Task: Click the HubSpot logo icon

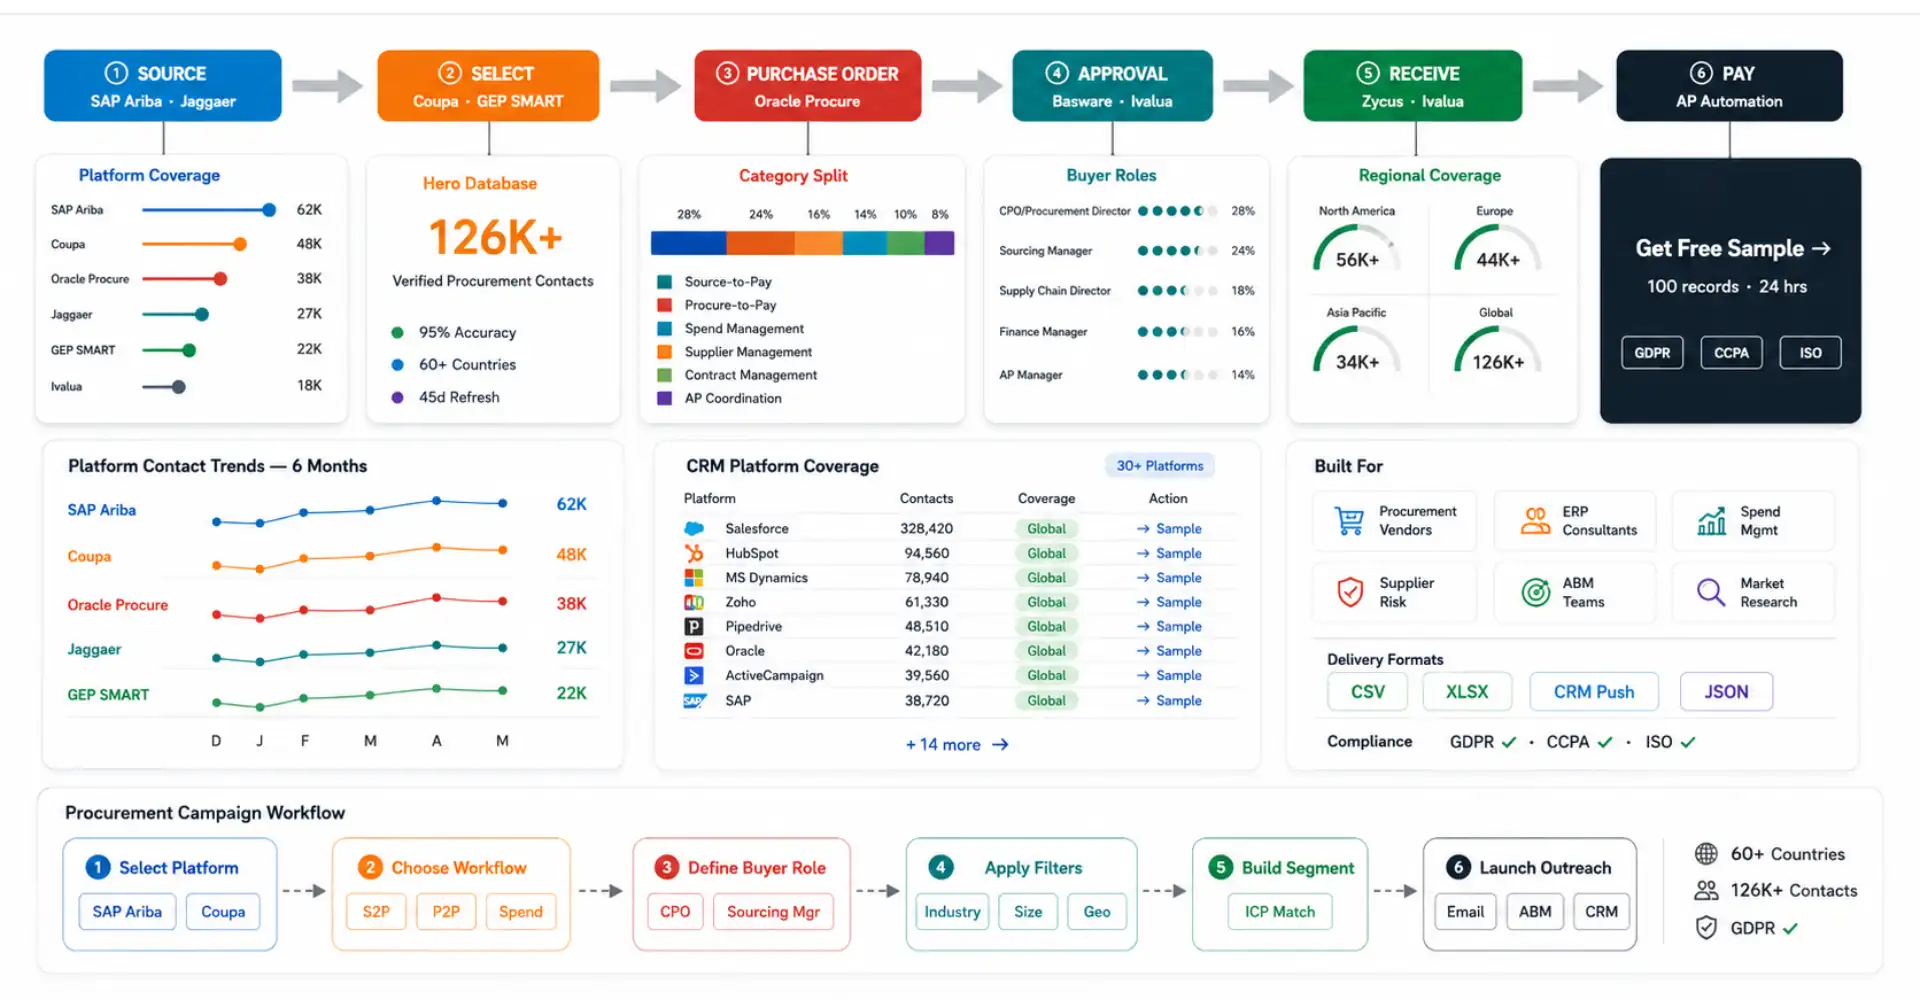Action: coord(694,553)
